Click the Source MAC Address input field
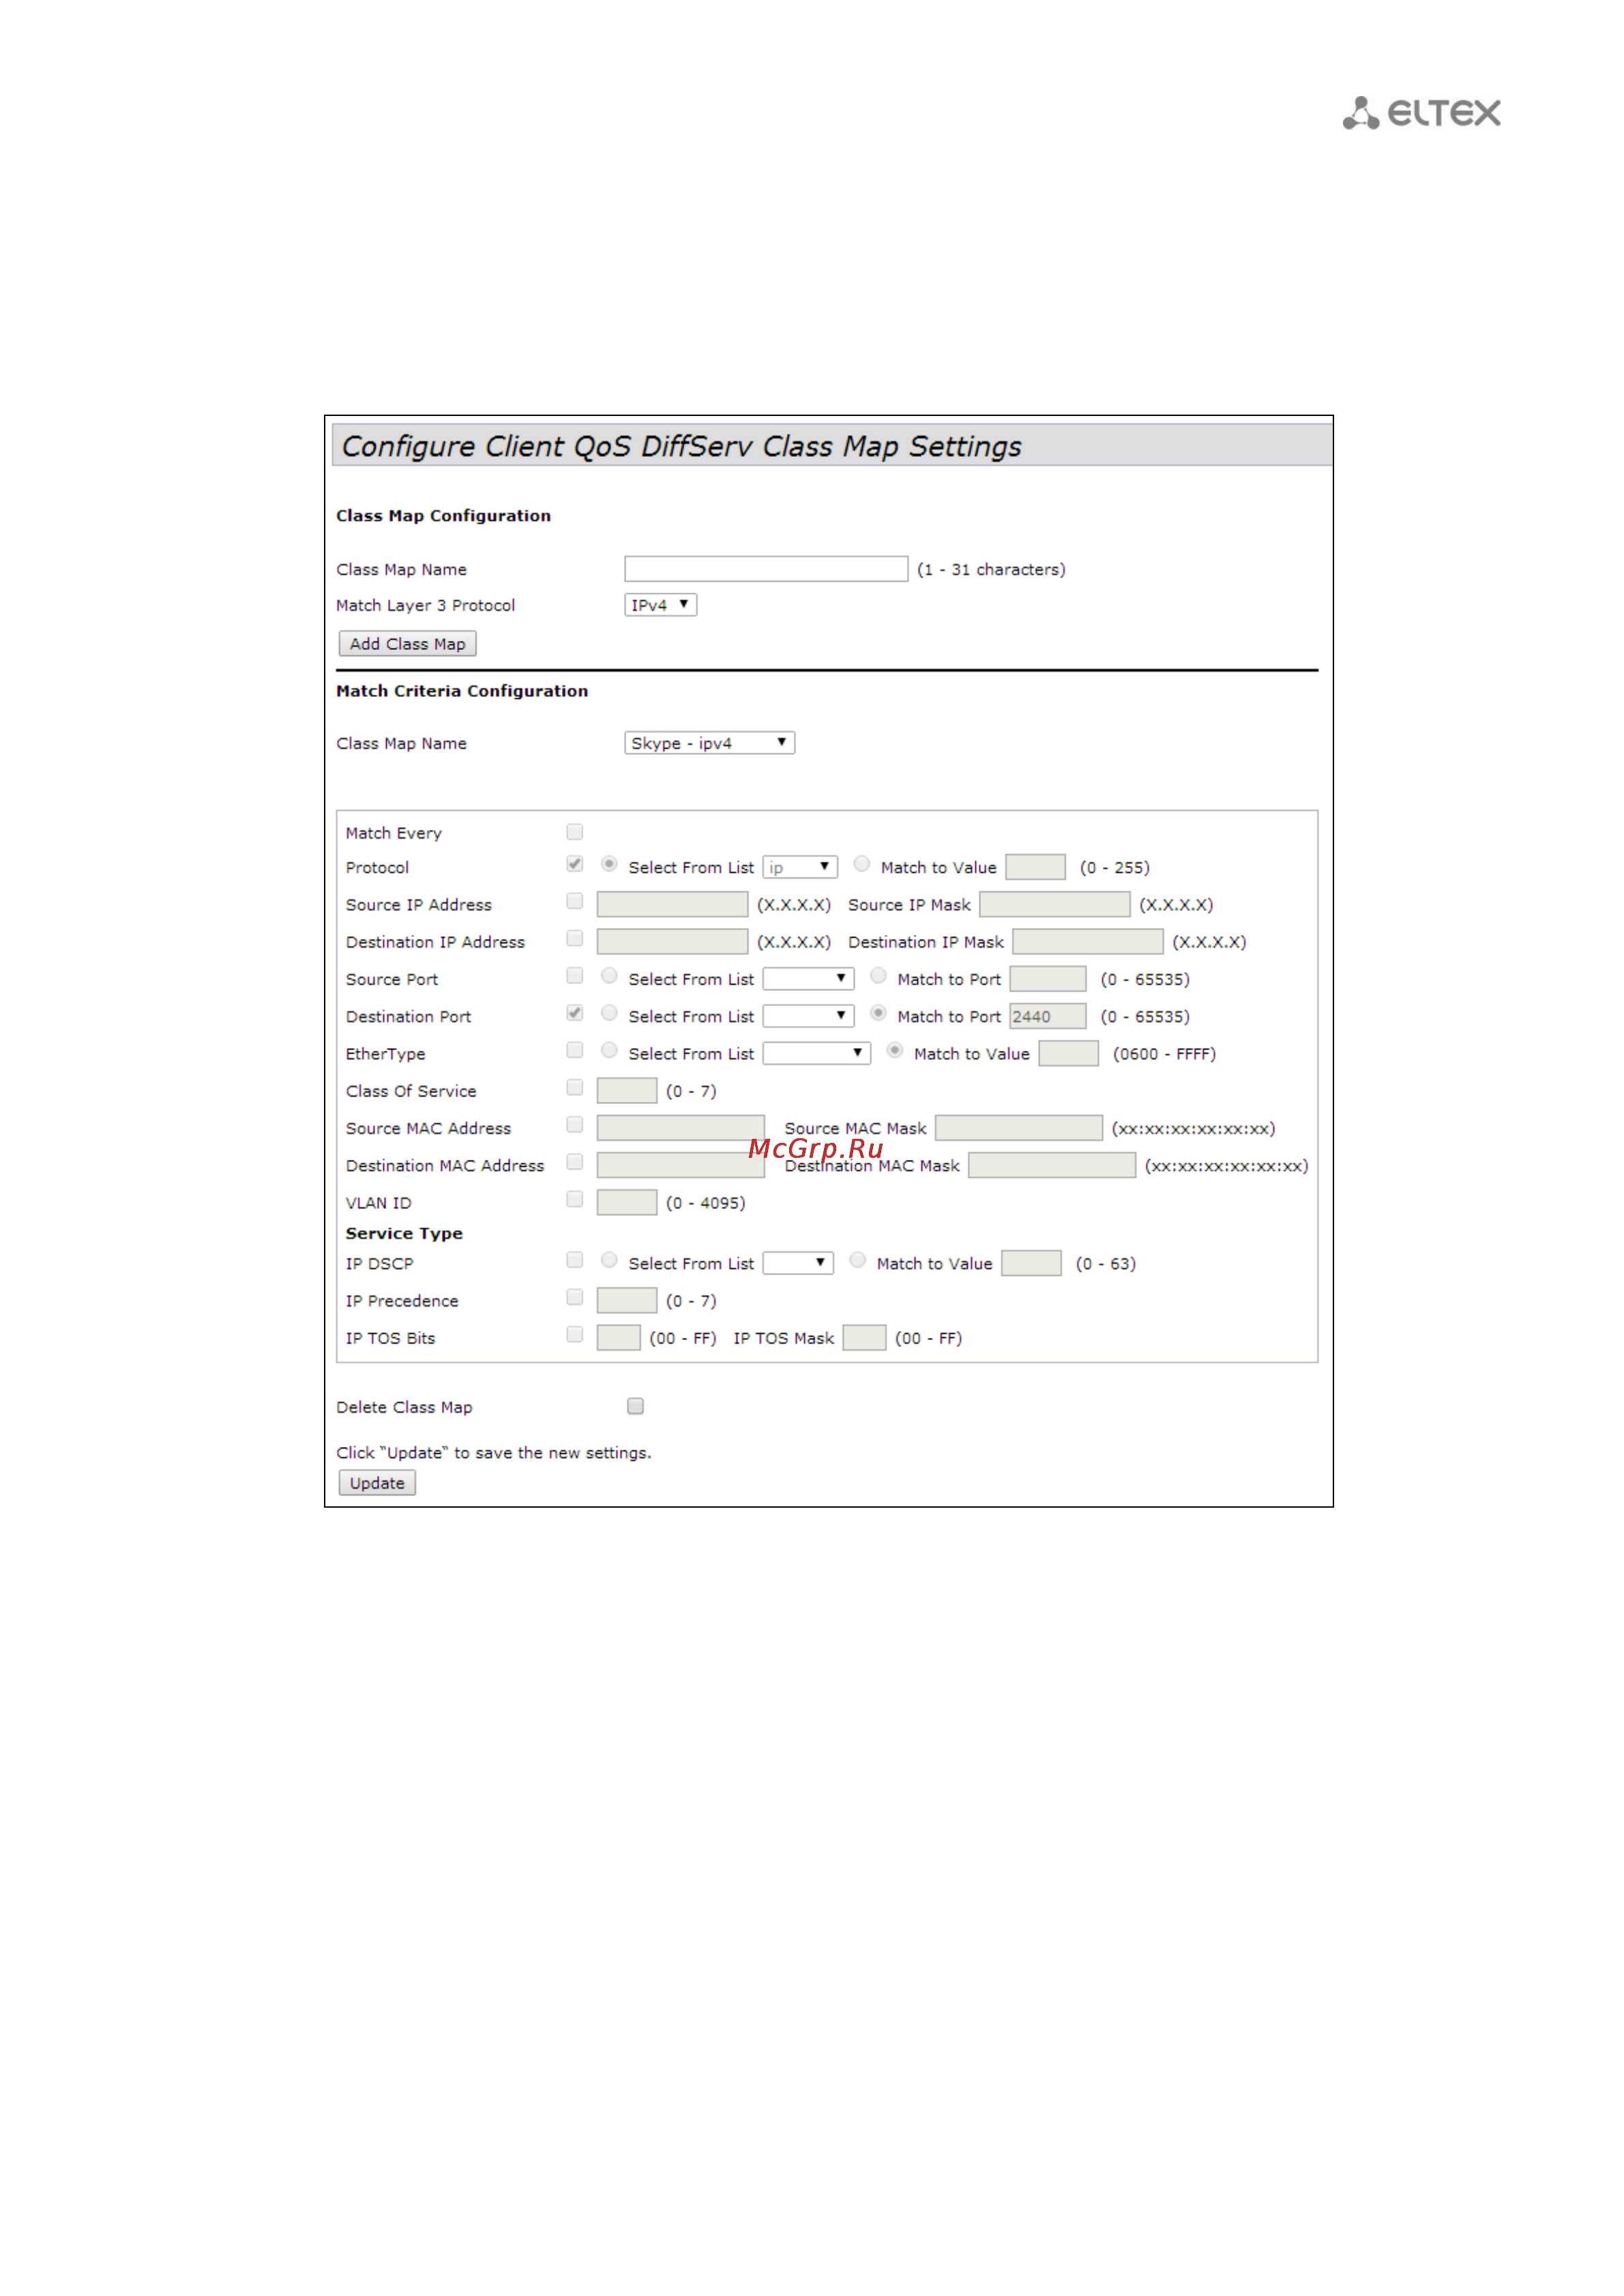This screenshot has height=2296, width=1624. click(x=681, y=1128)
